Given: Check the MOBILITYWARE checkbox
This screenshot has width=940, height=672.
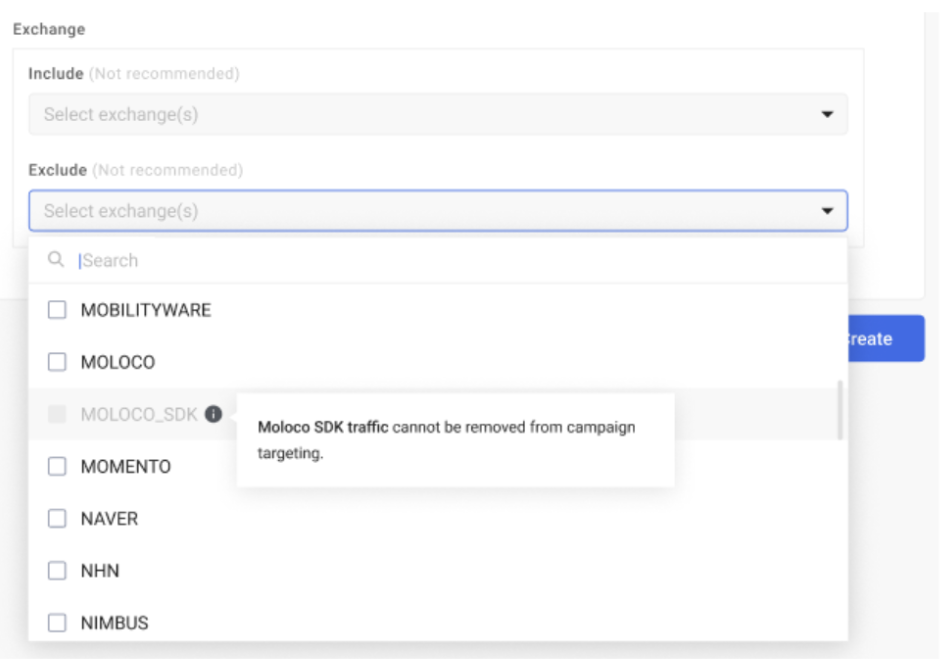Looking at the screenshot, I should point(57,310).
